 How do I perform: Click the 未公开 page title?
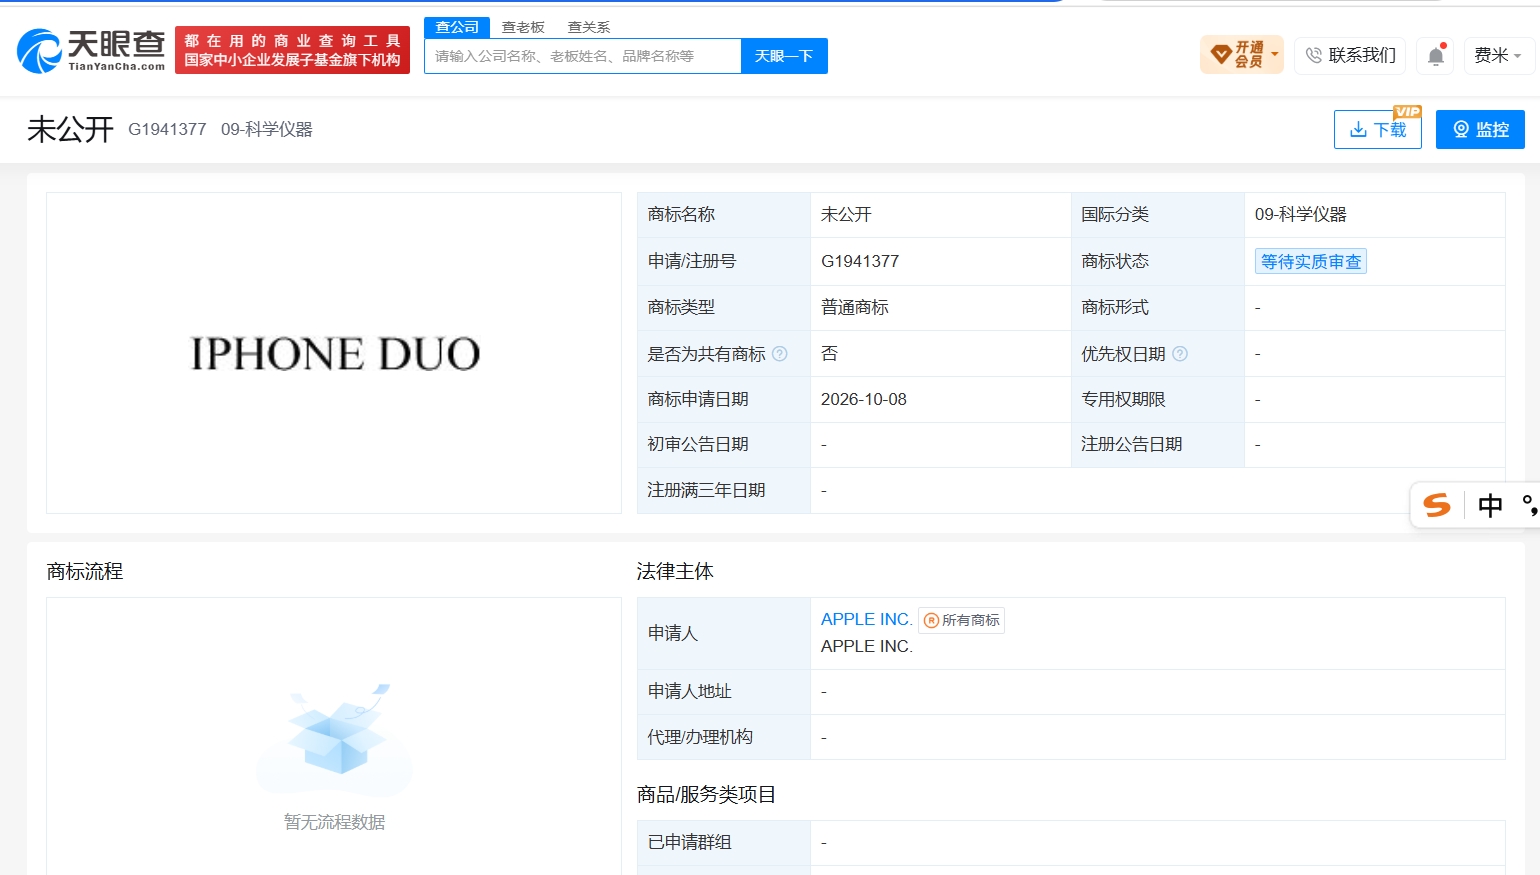(71, 129)
